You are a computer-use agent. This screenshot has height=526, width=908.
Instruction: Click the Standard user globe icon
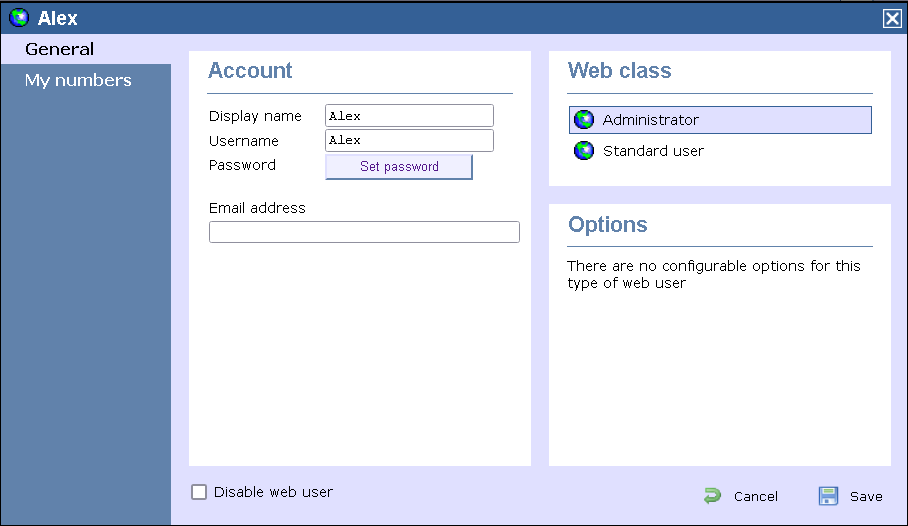584,151
